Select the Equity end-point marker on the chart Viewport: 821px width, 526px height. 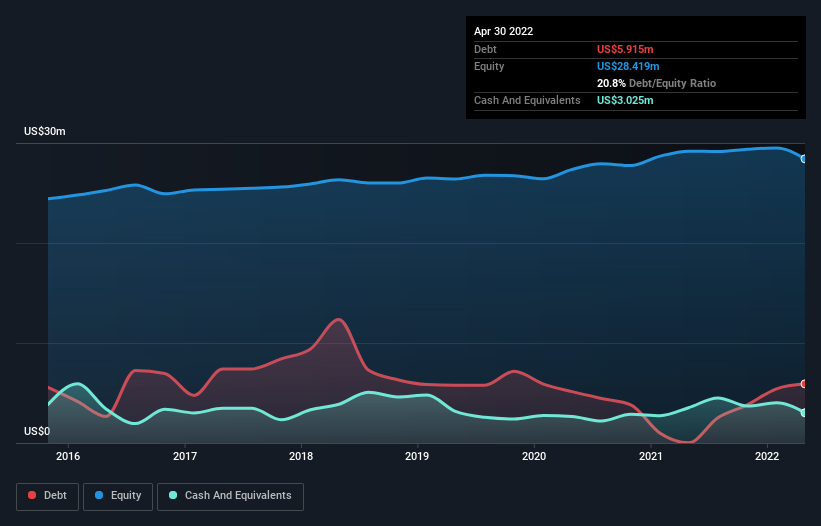click(x=804, y=159)
